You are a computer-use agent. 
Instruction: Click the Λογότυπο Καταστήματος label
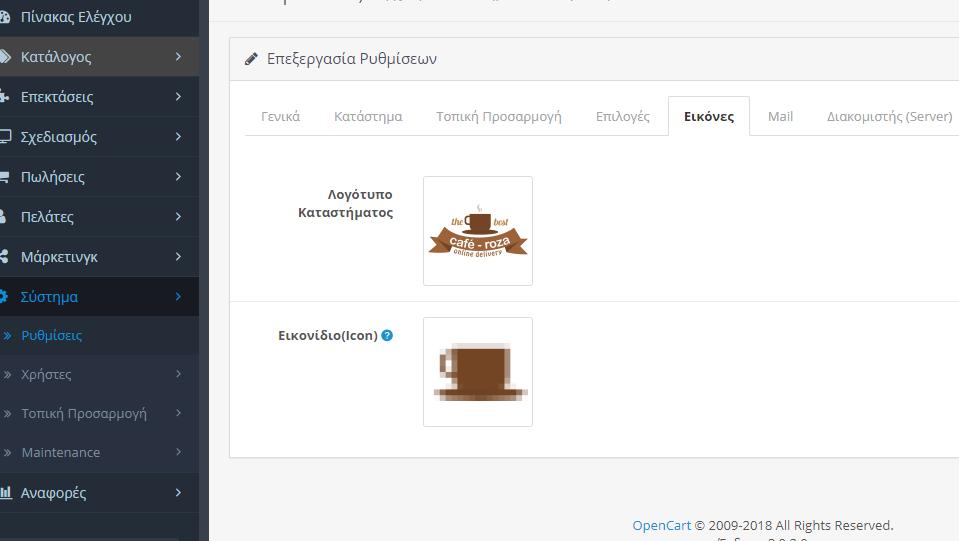(346, 204)
